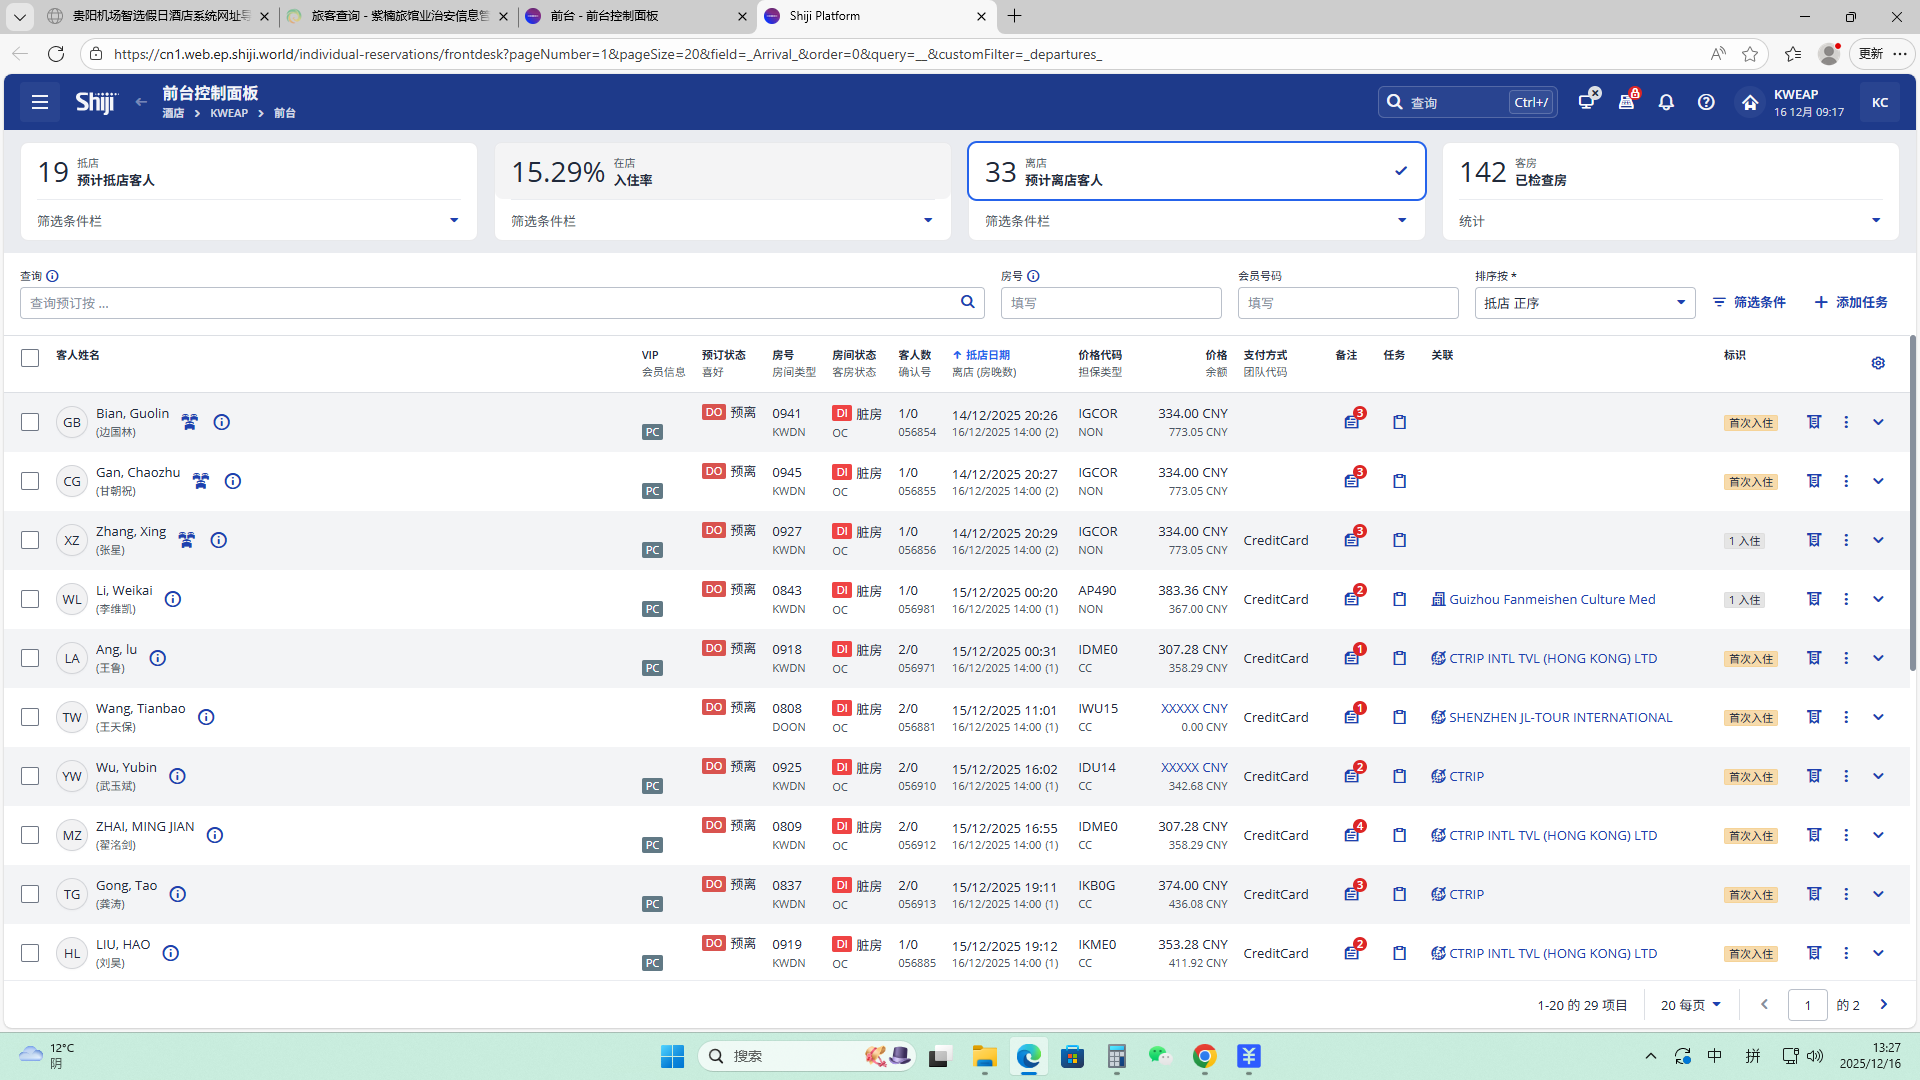Open table column settings gear
The width and height of the screenshot is (1920, 1080).
pos(1878,363)
